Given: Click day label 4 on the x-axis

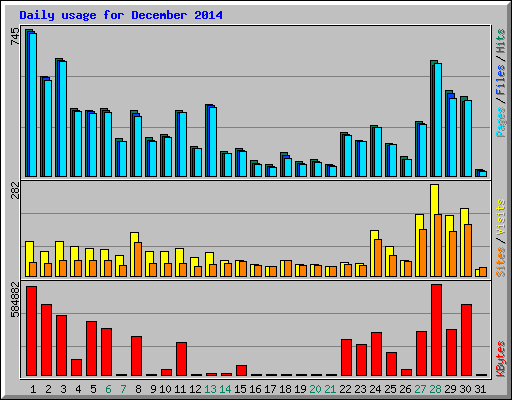Looking at the screenshot, I should tap(78, 389).
